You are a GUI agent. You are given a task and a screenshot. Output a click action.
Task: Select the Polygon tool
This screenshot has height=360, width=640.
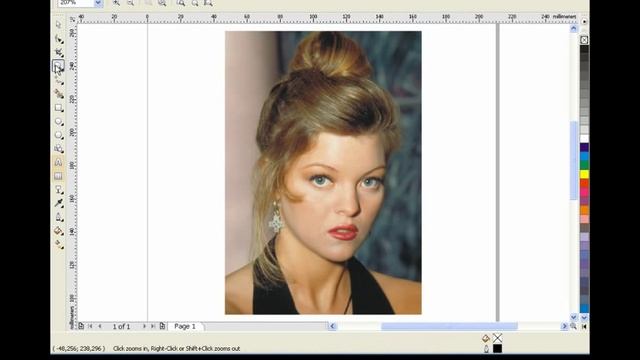pos(58,135)
